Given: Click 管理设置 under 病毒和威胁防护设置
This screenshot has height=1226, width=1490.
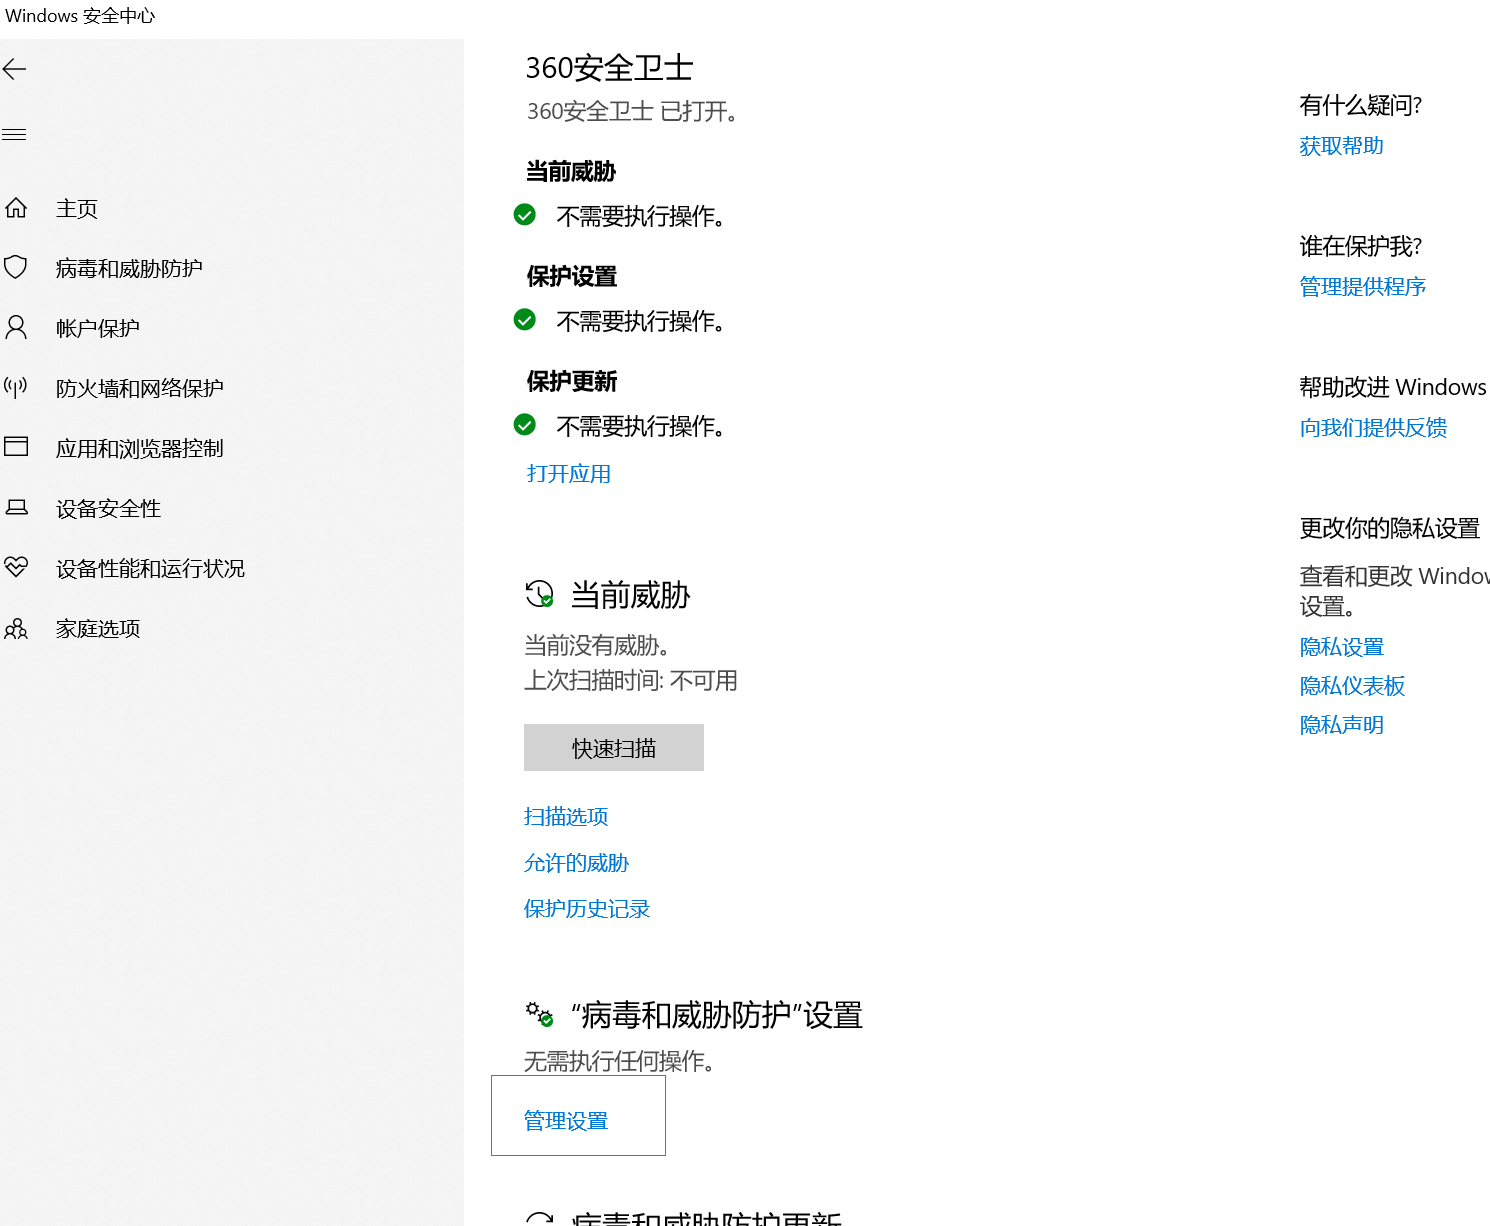Looking at the screenshot, I should pyautogui.click(x=565, y=1120).
